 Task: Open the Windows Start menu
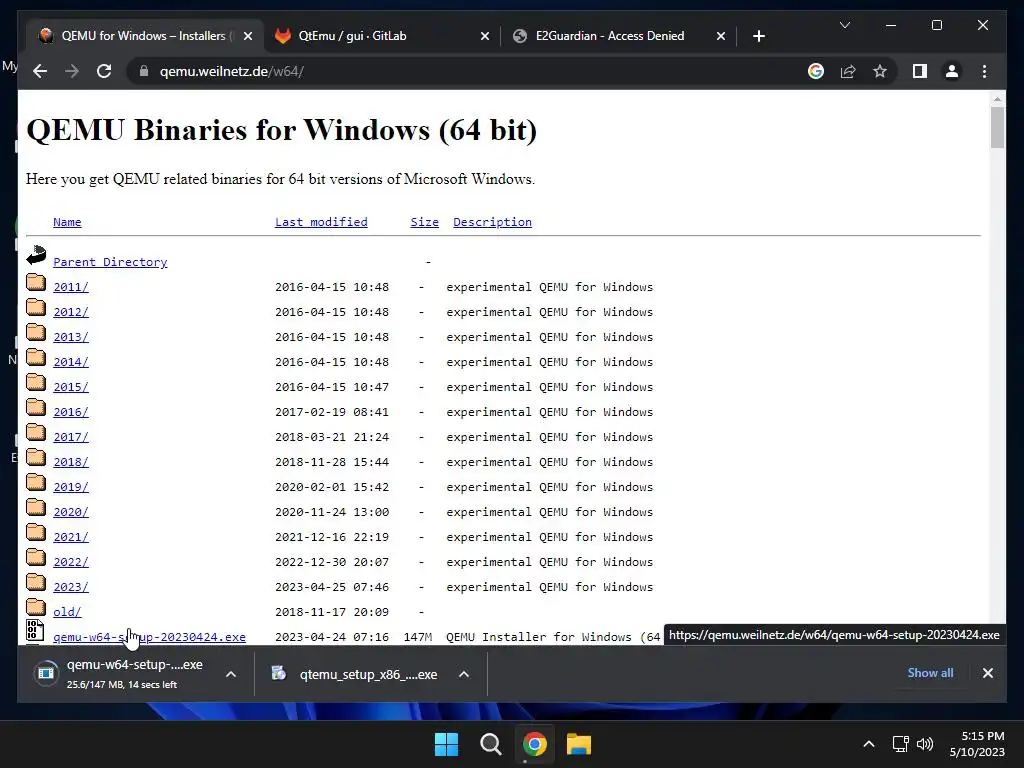[447, 744]
